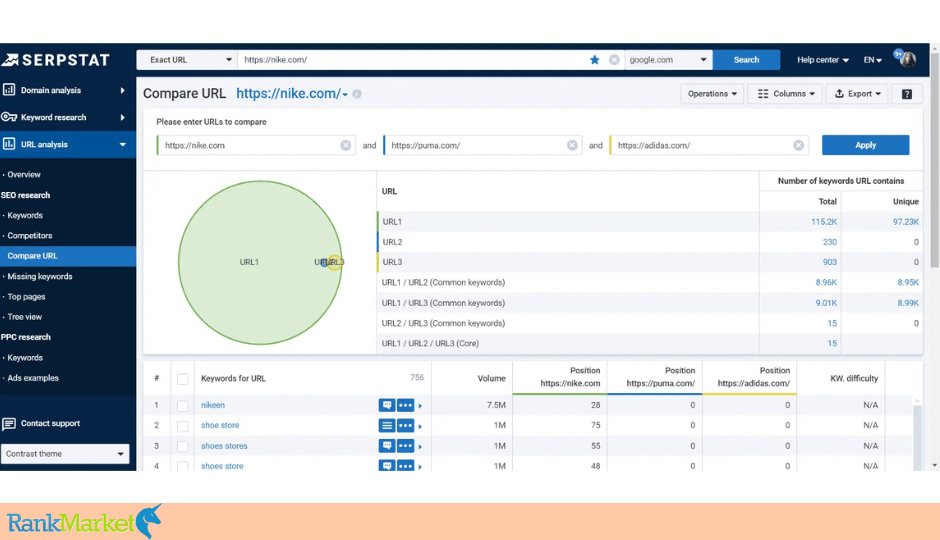
Task: Open Ads examples under PPC research
Action: pyautogui.click(x=33, y=378)
